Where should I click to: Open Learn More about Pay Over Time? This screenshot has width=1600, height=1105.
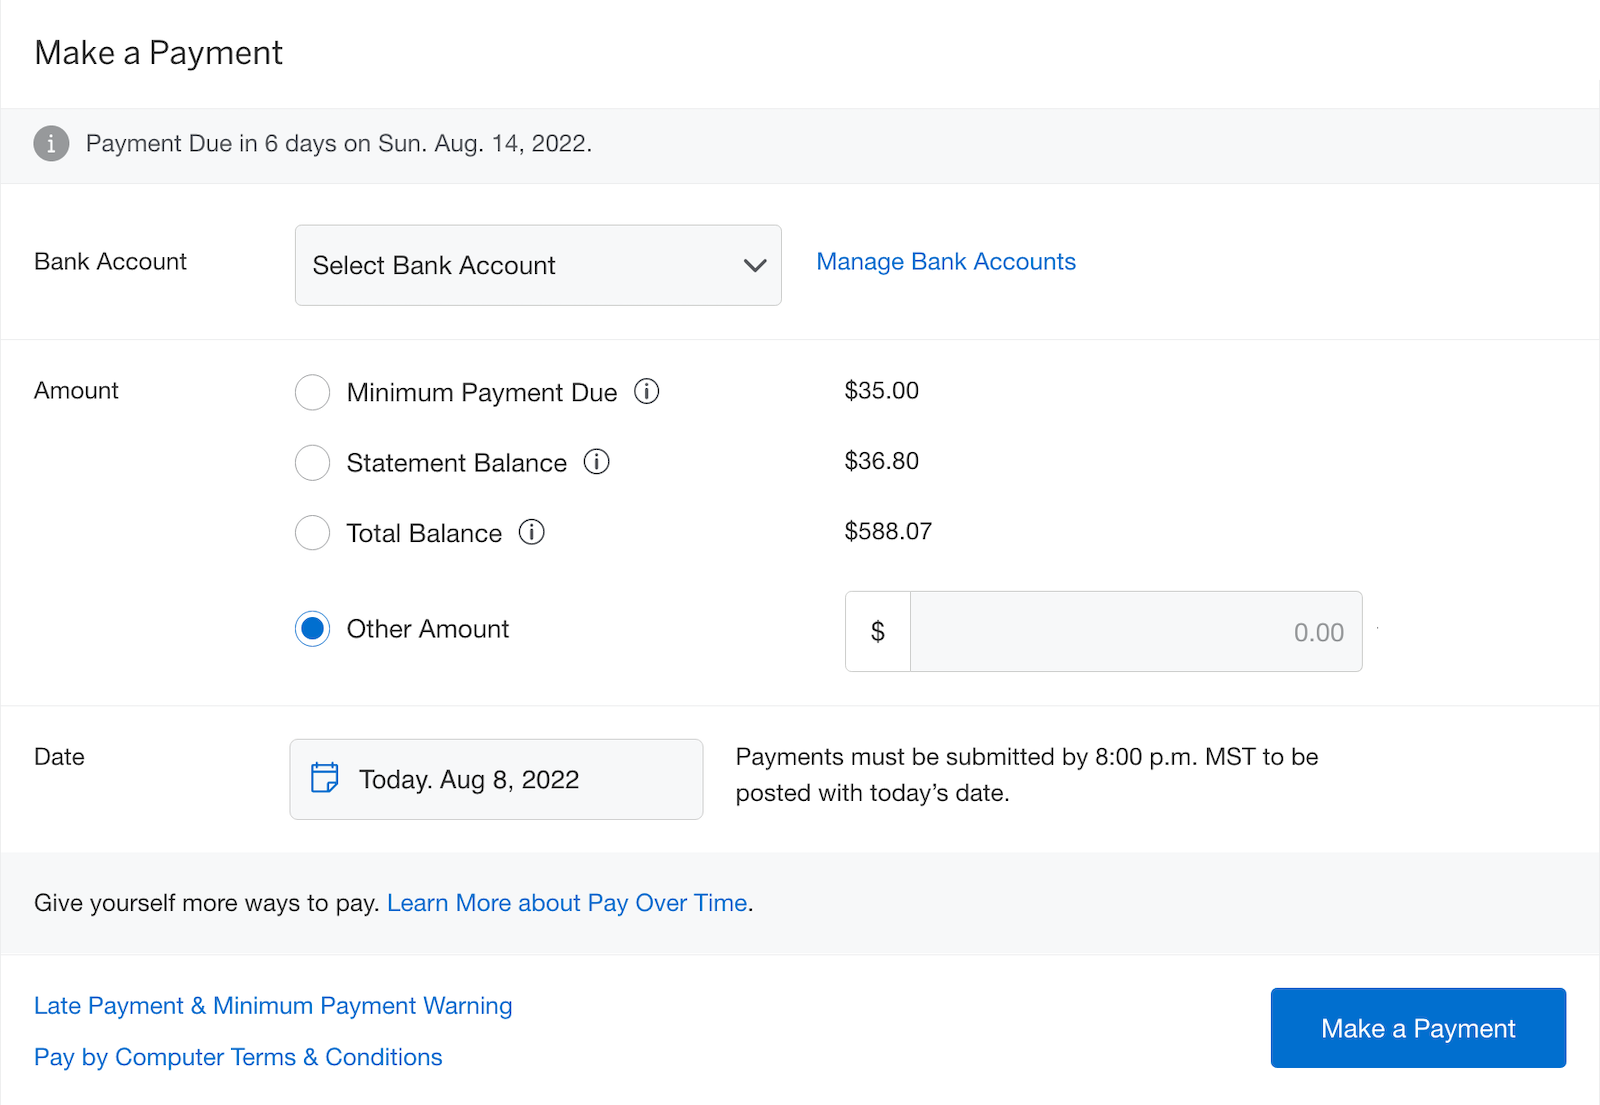pos(567,902)
